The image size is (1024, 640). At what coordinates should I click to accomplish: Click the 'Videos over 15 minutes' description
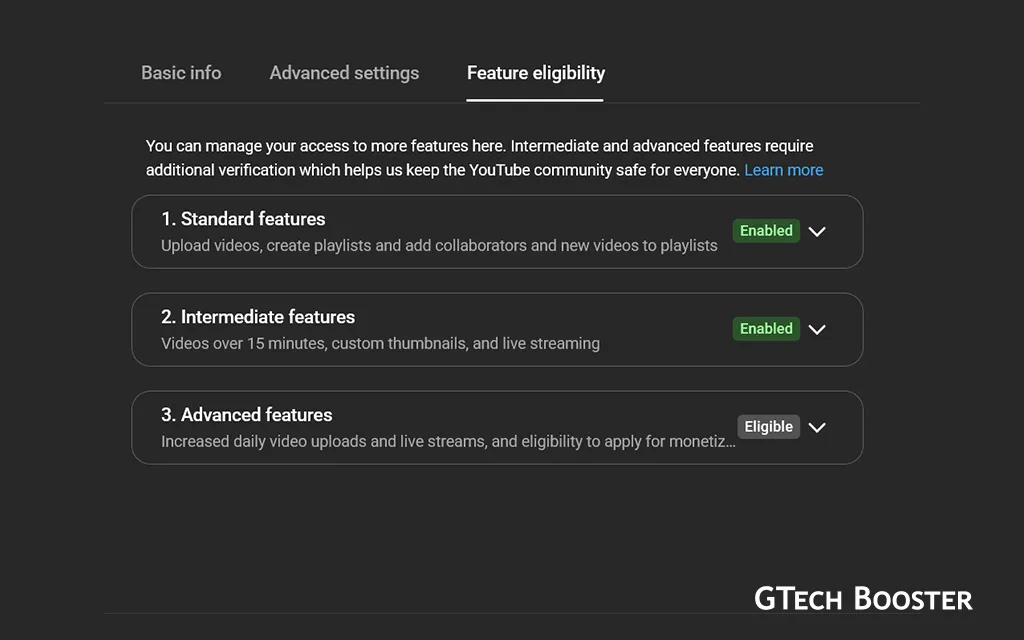(x=380, y=343)
